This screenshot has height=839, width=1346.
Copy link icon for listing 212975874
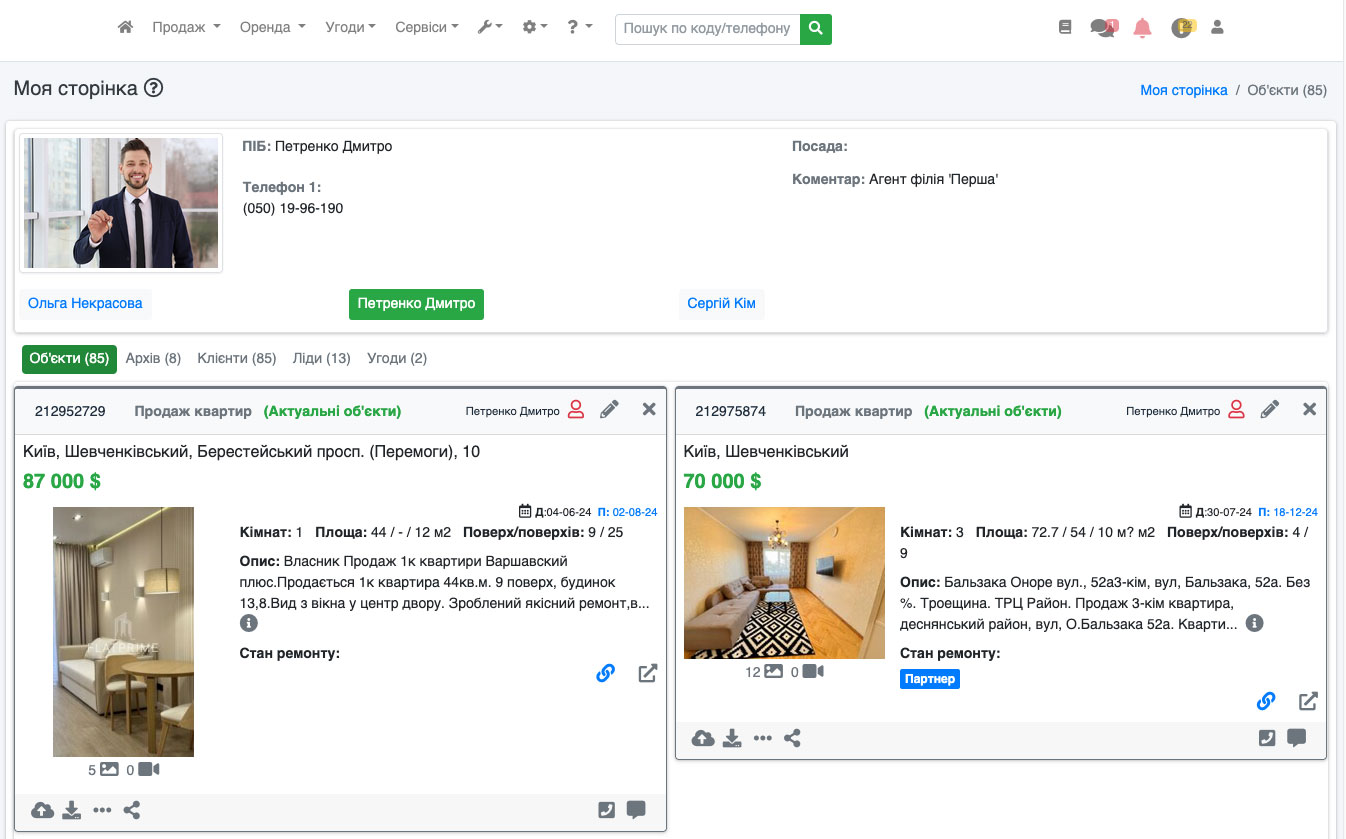[1266, 701]
